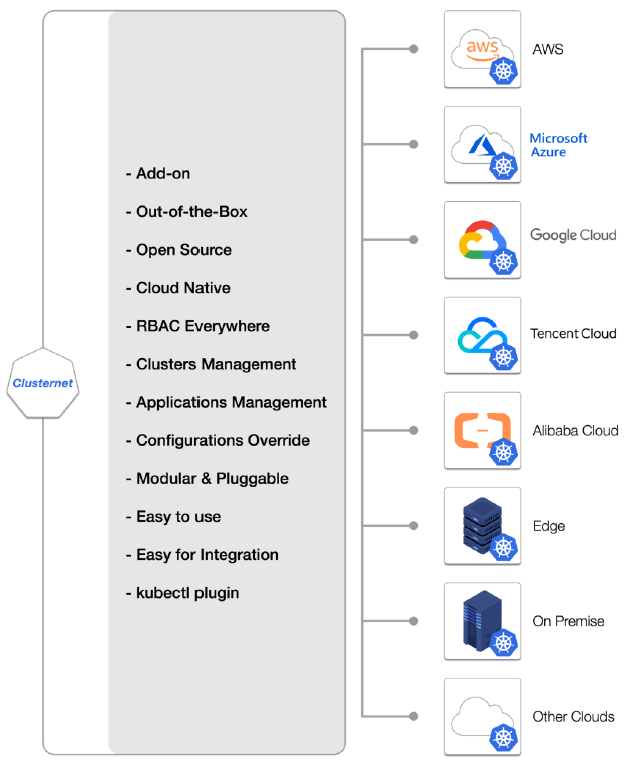632x769 pixels.
Task: Click the Tencent Cloud label
Action: 573,333
